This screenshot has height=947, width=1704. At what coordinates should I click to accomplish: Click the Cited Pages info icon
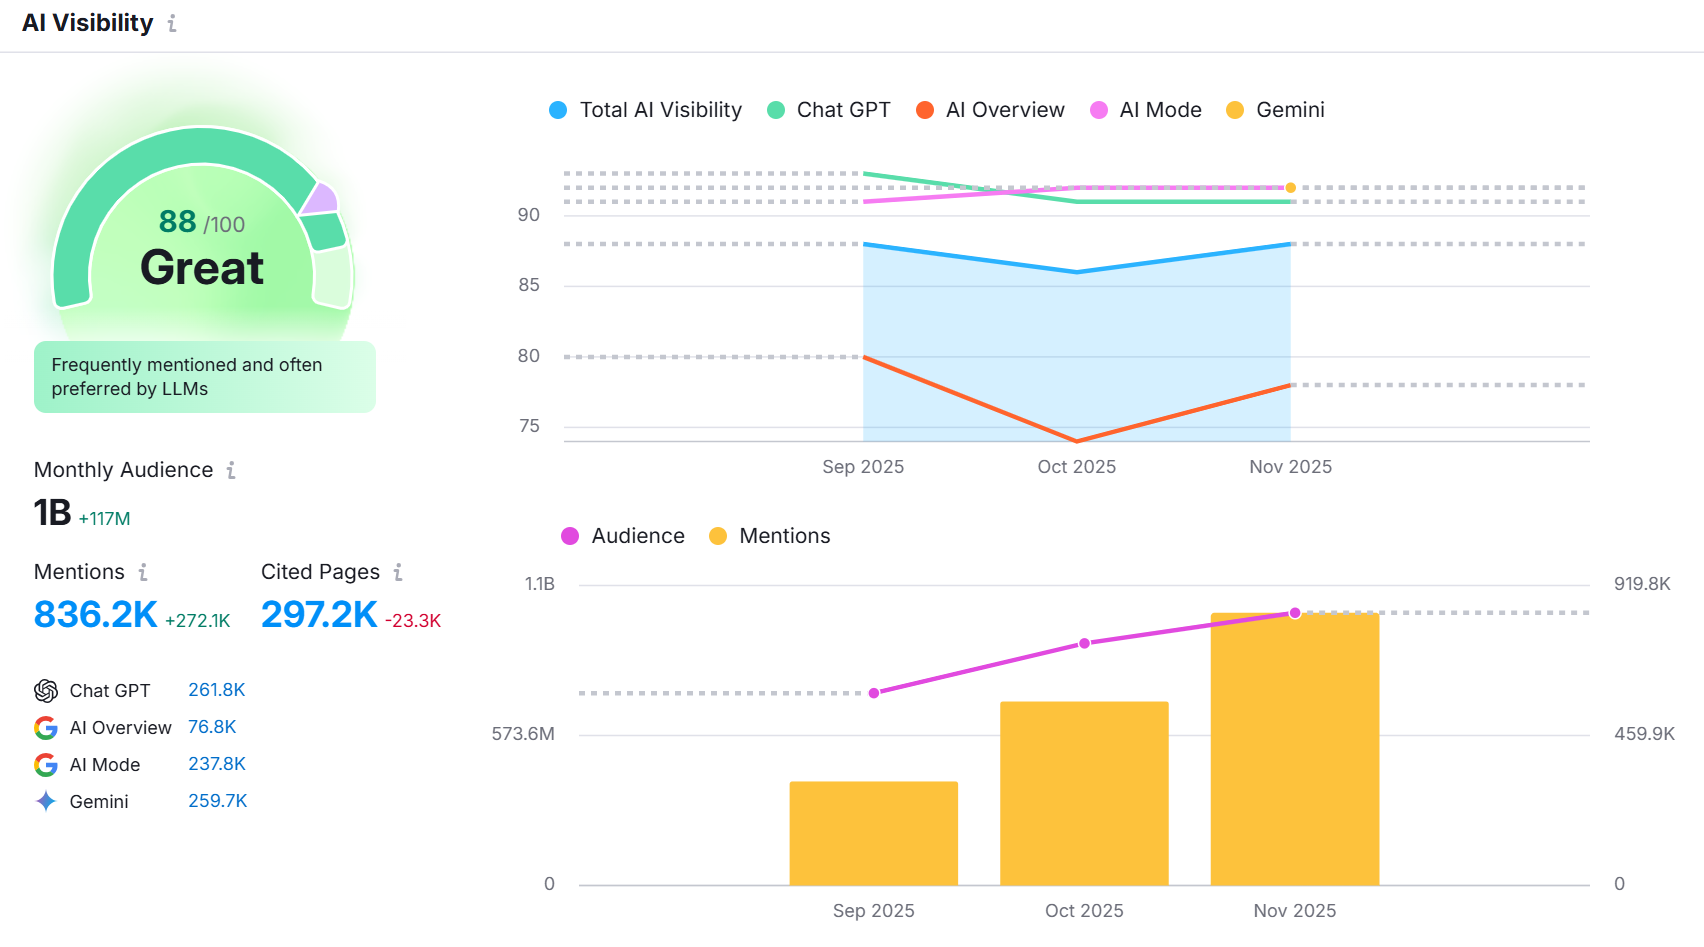click(x=398, y=572)
